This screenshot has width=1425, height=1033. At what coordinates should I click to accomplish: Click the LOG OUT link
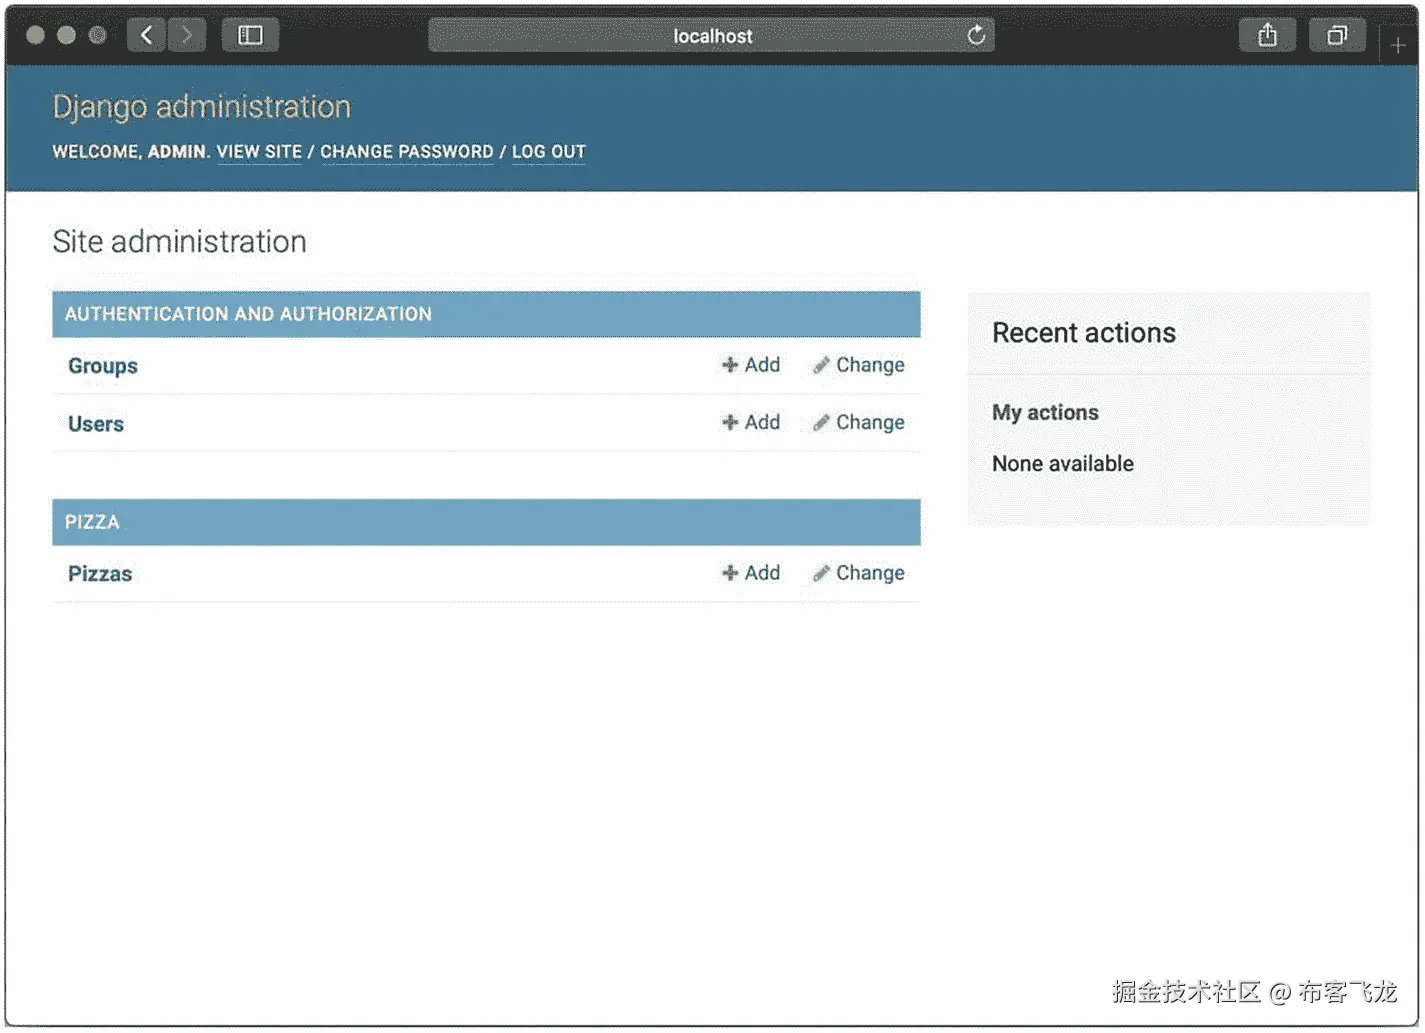[548, 152]
